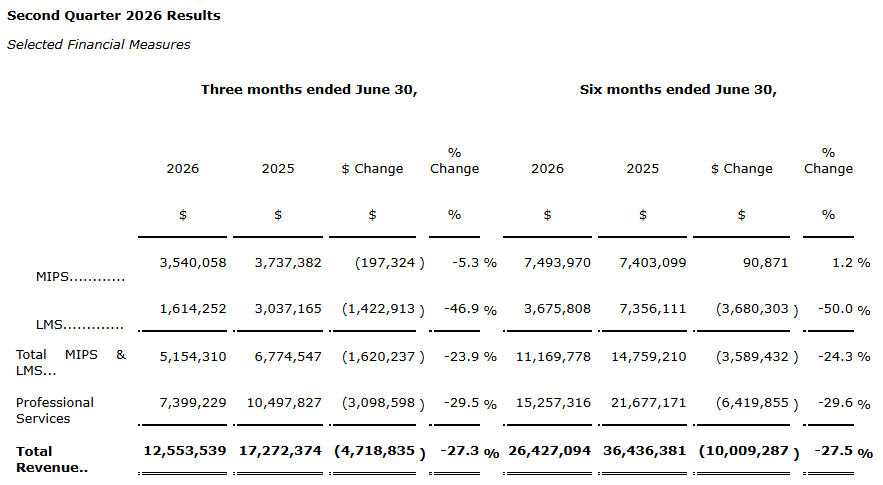Select Total Revenue value 26,427,094
The height and width of the screenshot is (485, 883).
point(549,451)
